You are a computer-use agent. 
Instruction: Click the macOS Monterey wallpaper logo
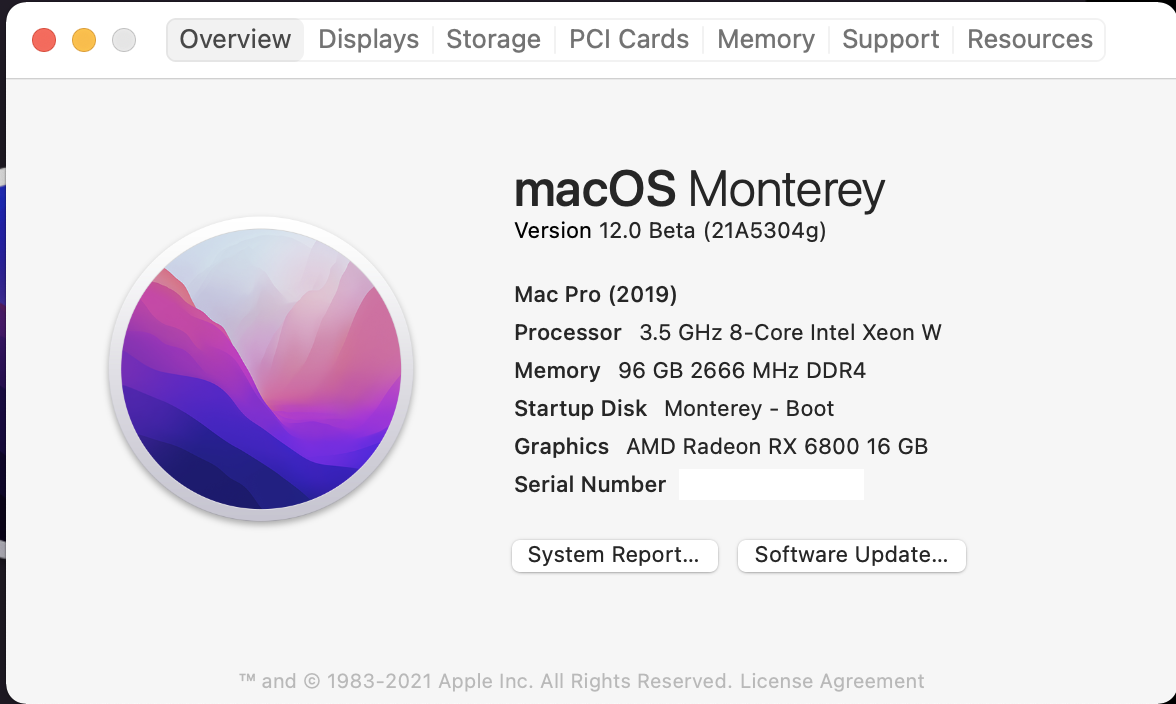point(261,368)
